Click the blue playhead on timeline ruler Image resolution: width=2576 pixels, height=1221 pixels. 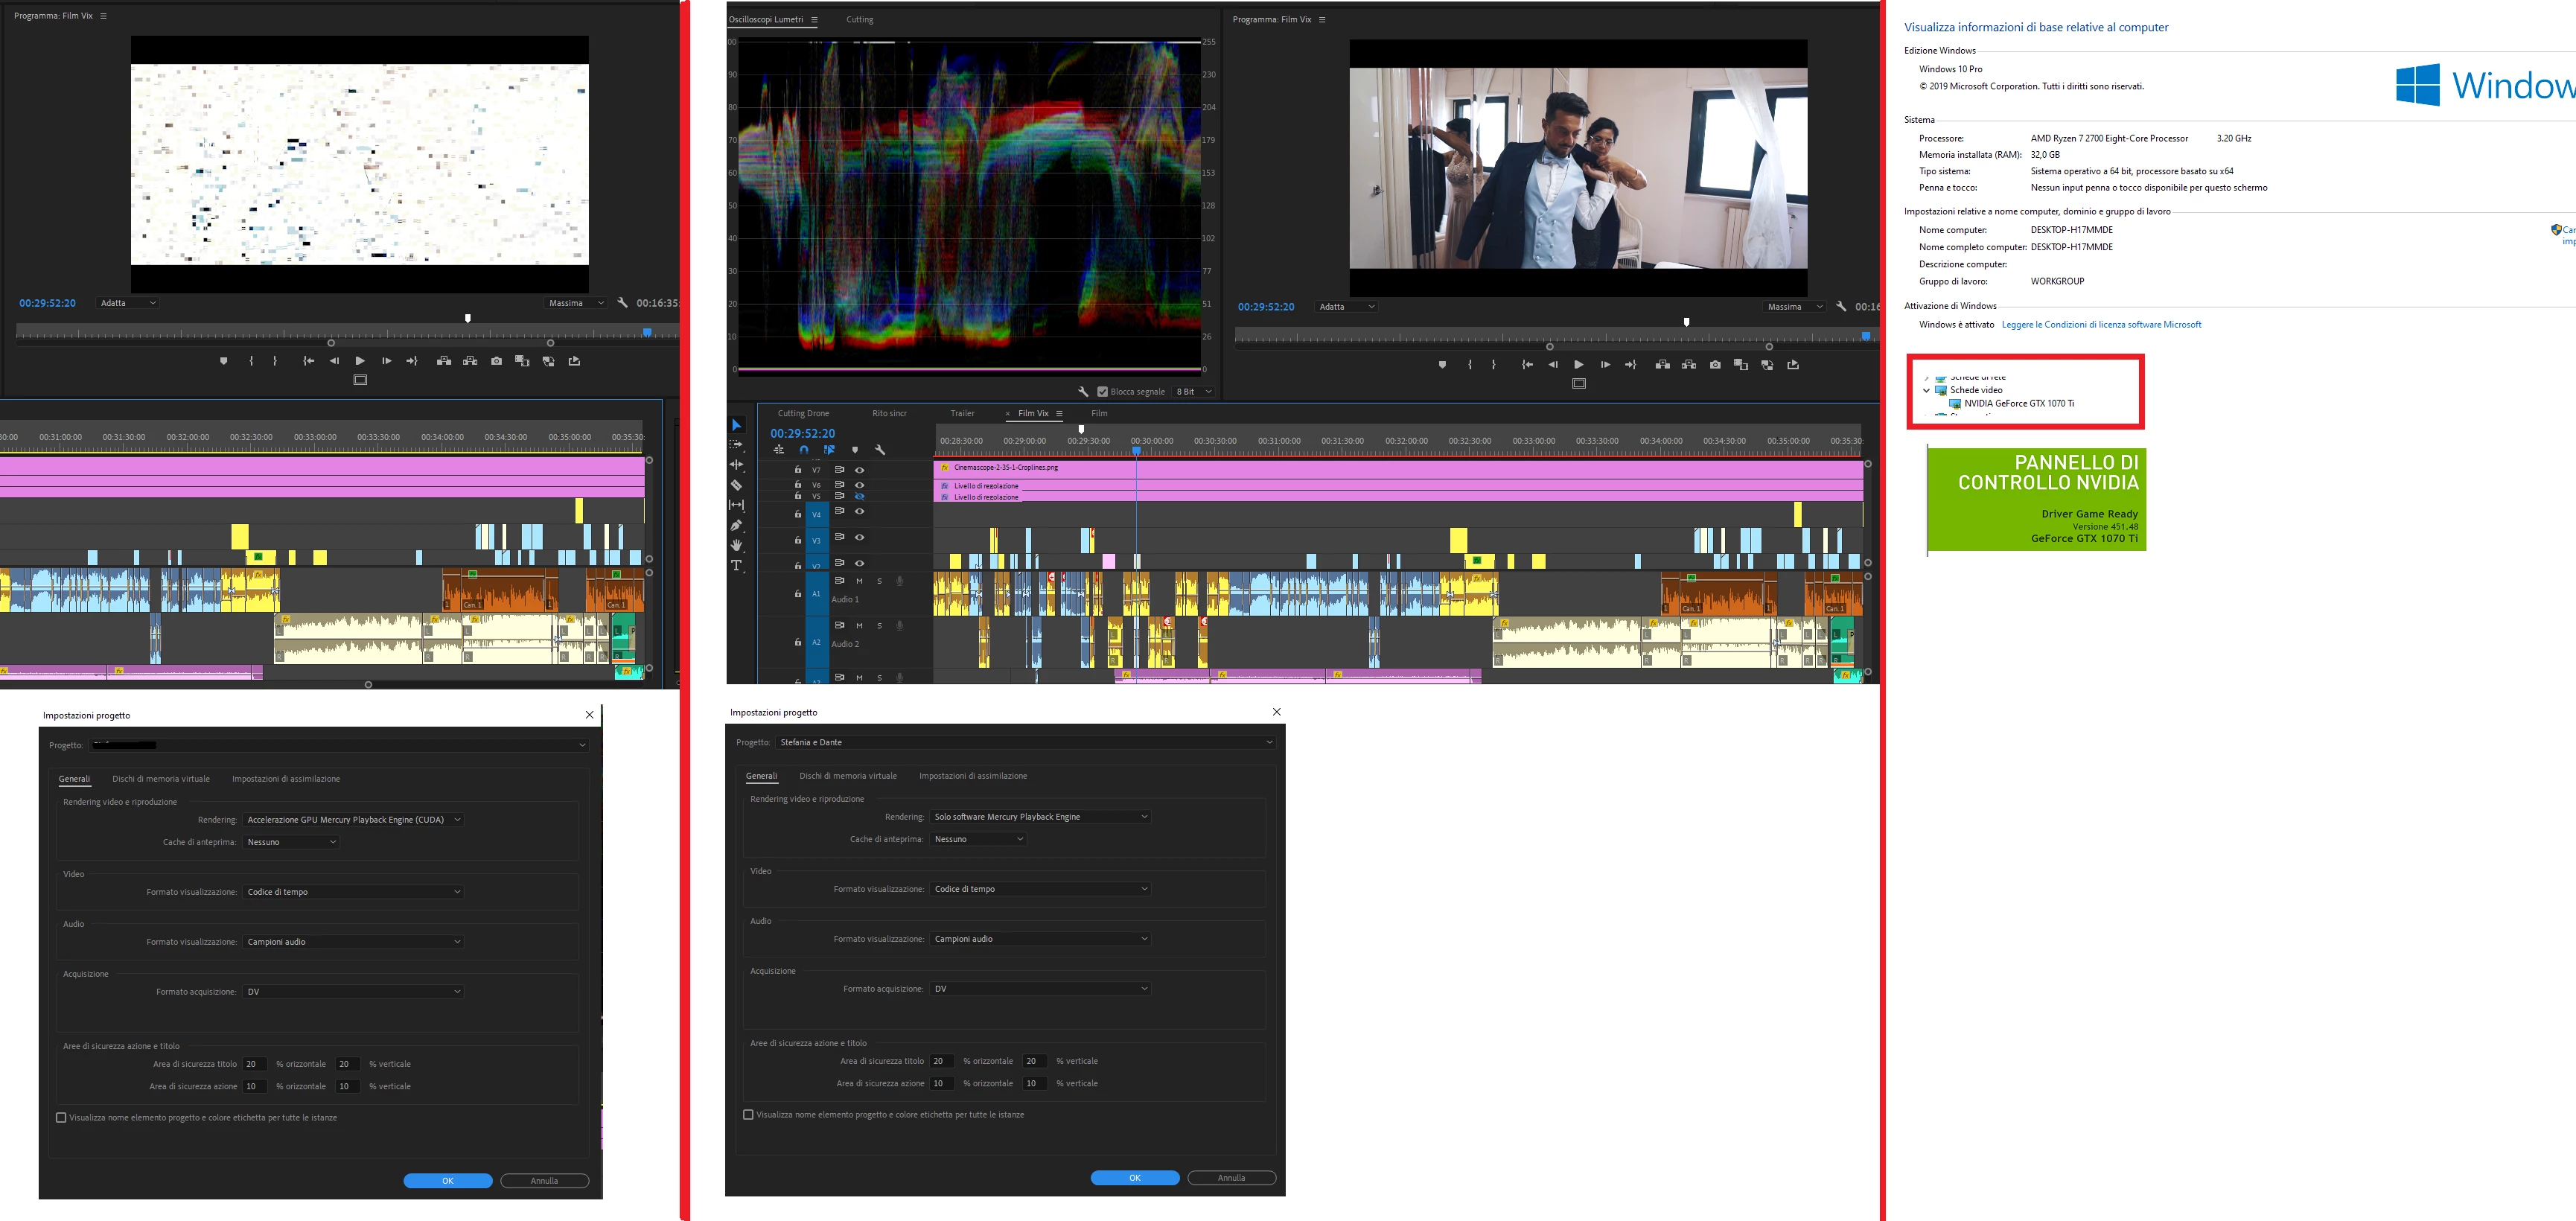[x=1136, y=450]
